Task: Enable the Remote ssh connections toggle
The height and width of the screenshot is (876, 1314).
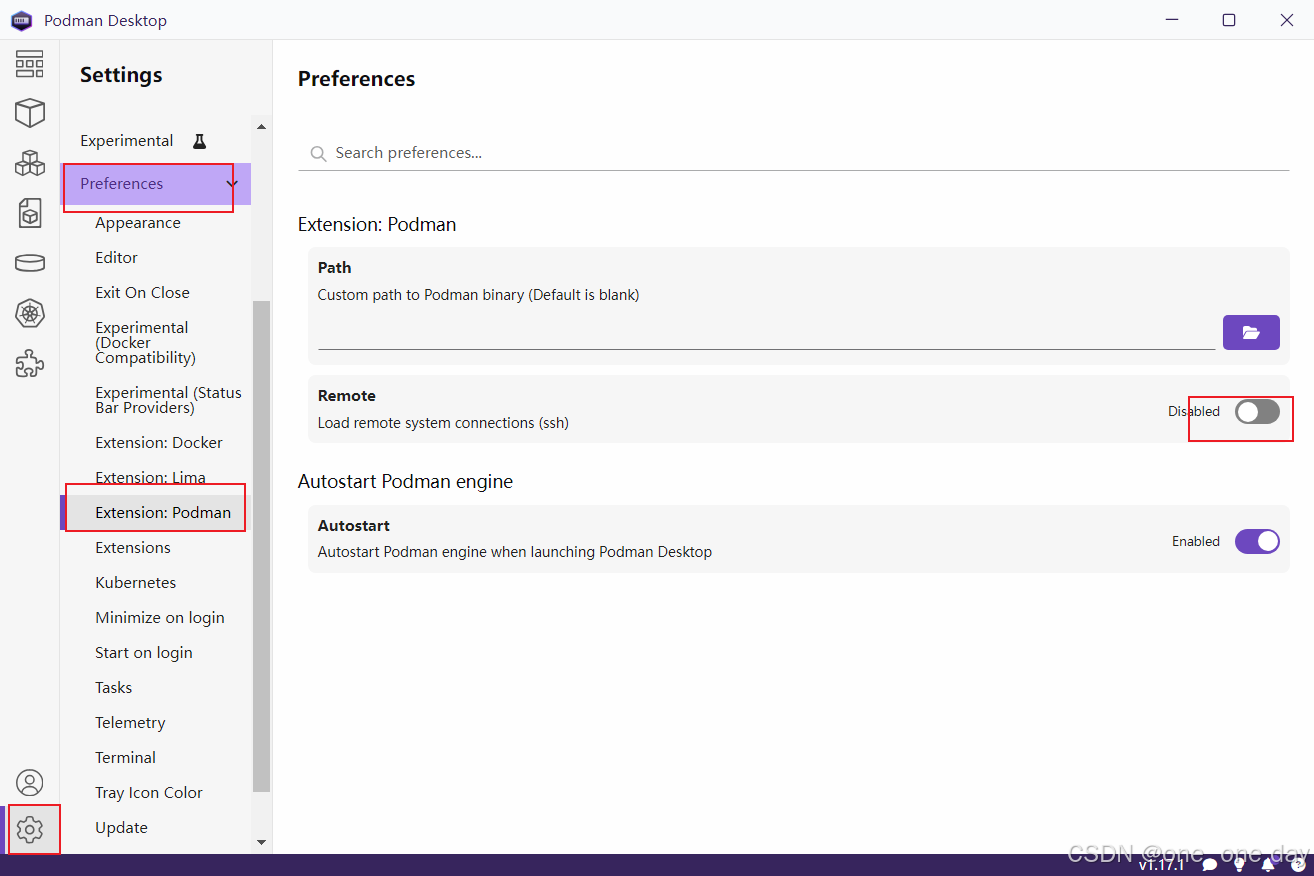Action: (x=1257, y=411)
